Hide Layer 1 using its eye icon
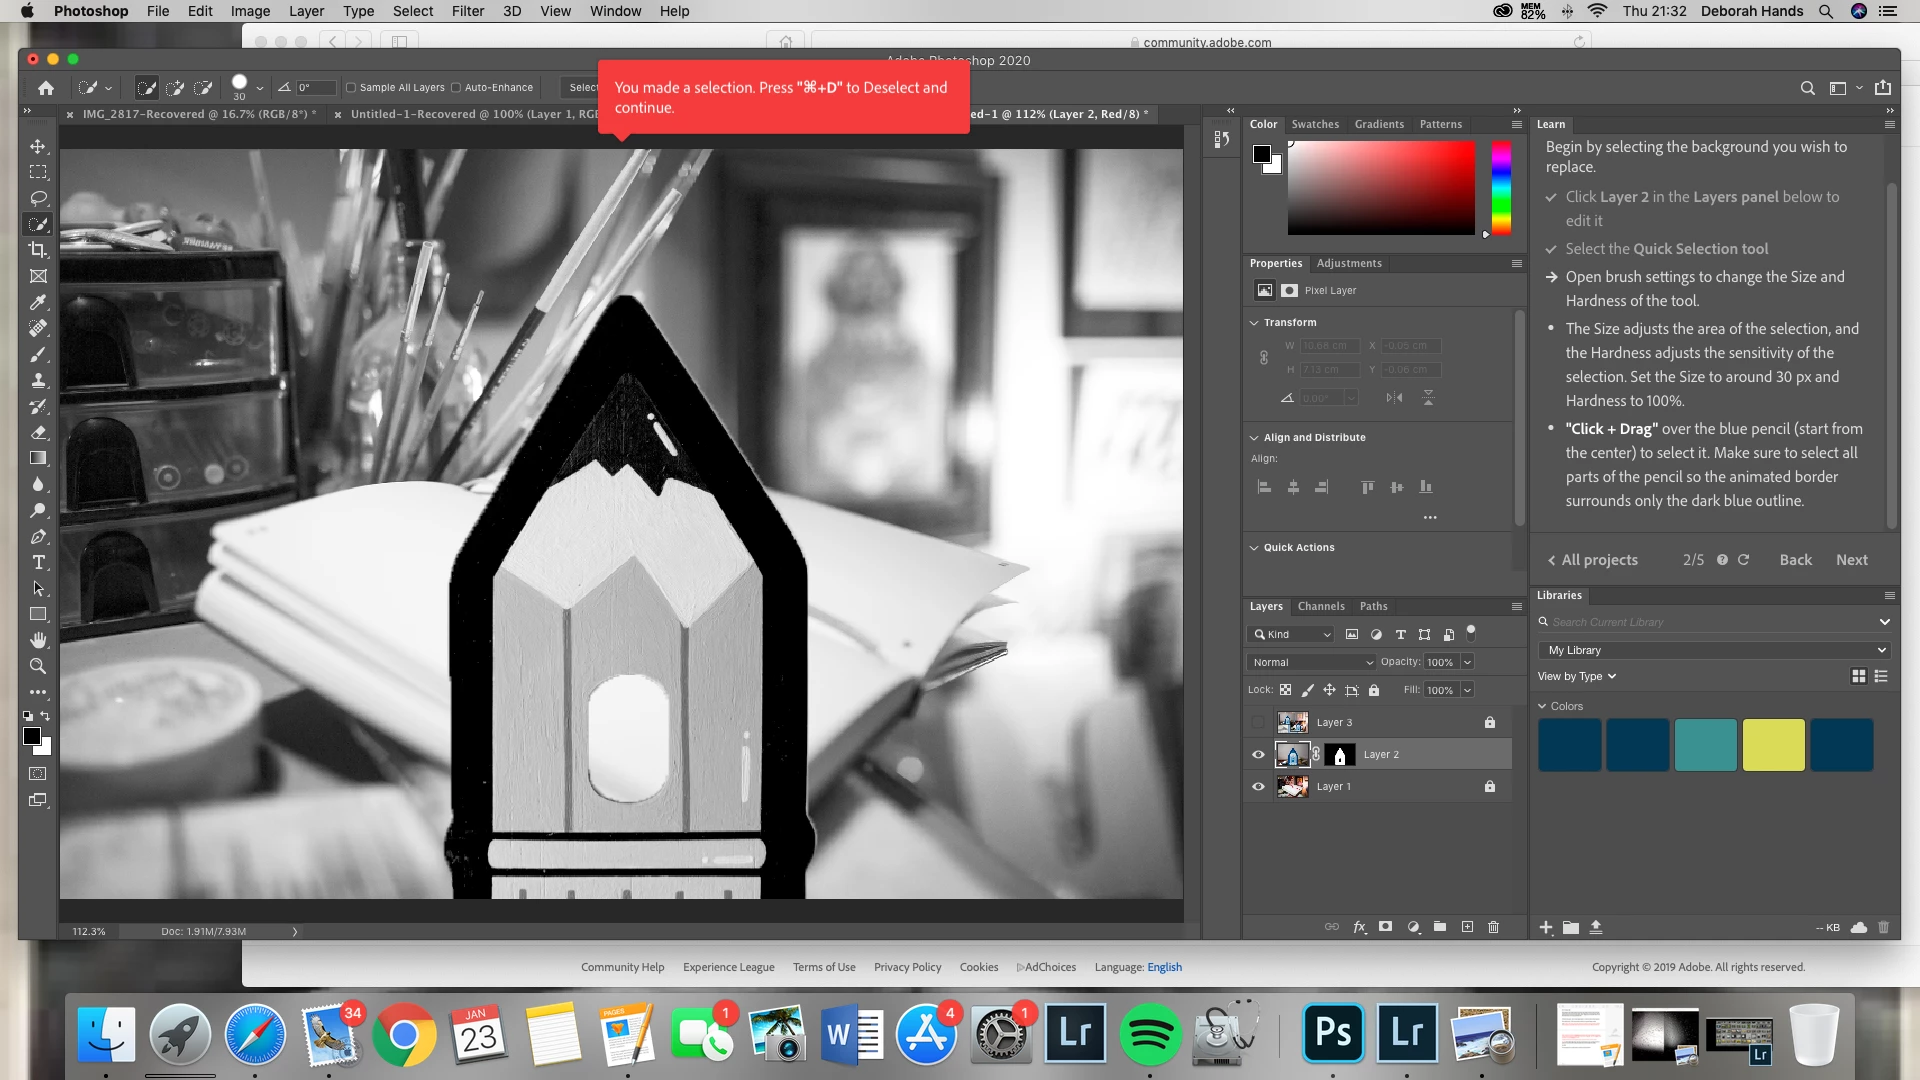The width and height of the screenshot is (1920, 1080). (x=1258, y=787)
